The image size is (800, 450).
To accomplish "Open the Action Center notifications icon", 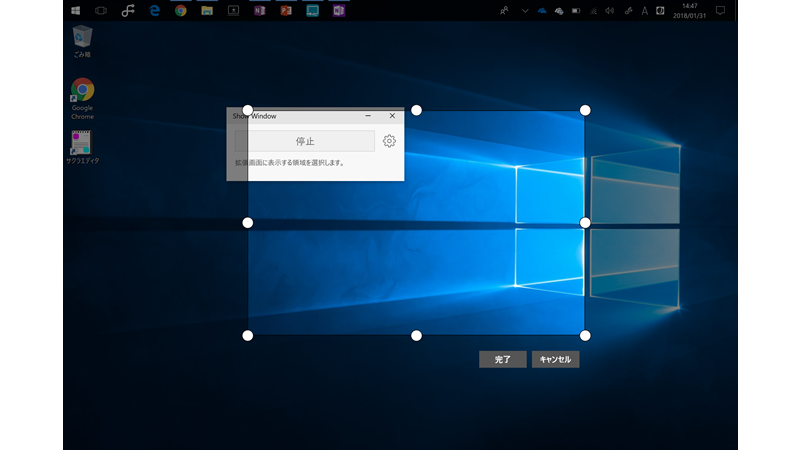I will click(720, 11).
